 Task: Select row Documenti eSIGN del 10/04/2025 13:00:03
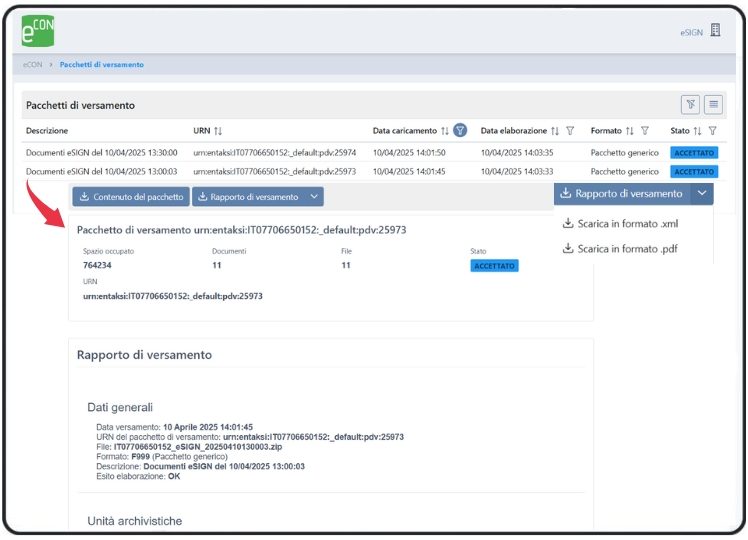[x=374, y=171]
